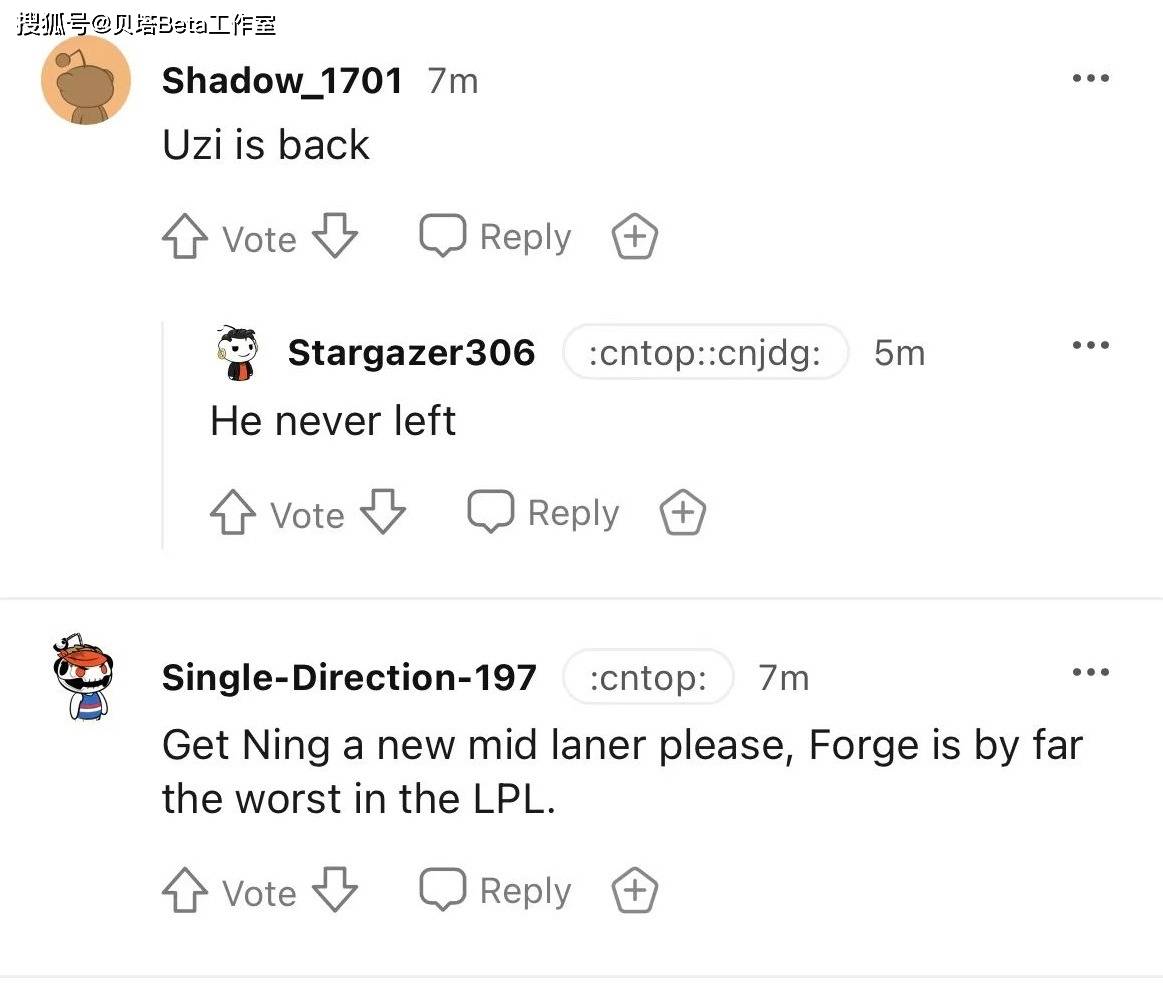The height and width of the screenshot is (983, 1163).
Task: Downvote Single-Direction-197's comment about Forge
Action: tap(335, 889)
